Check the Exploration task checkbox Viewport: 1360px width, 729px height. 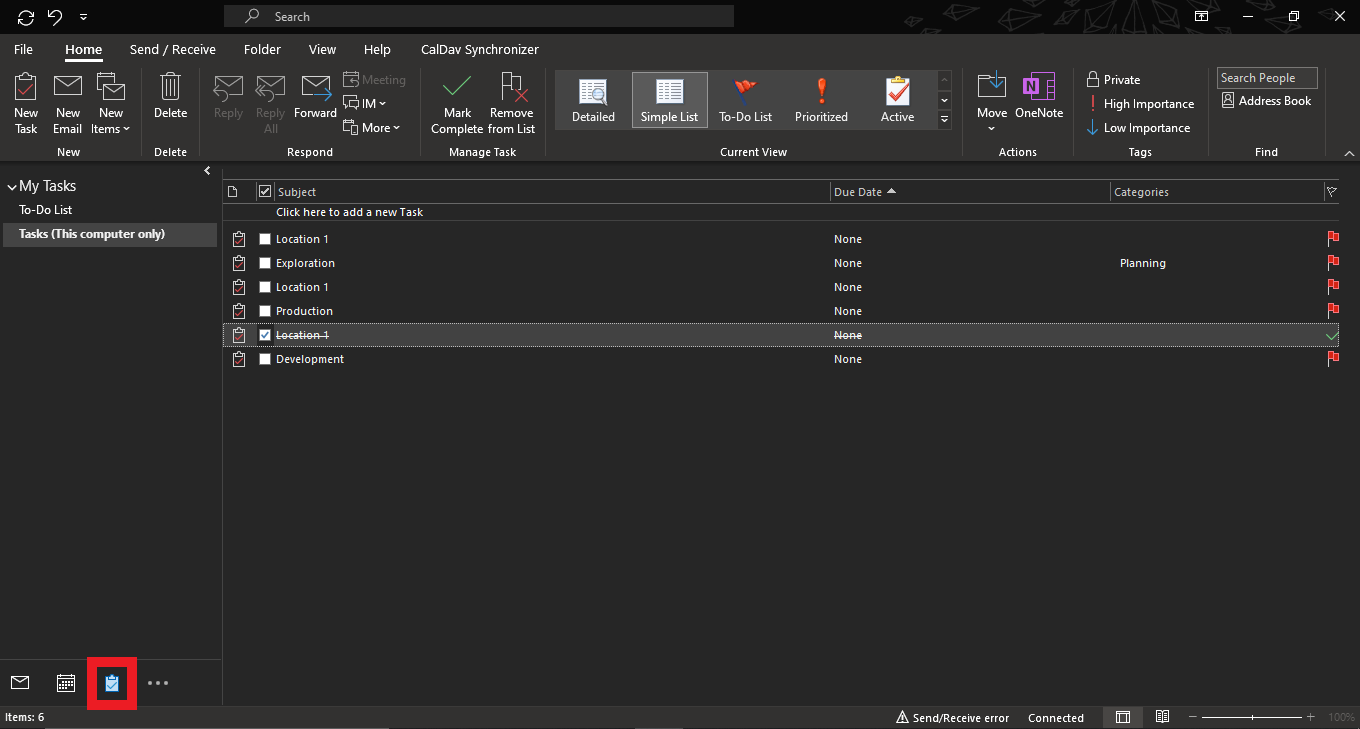(x=265, y=263)
